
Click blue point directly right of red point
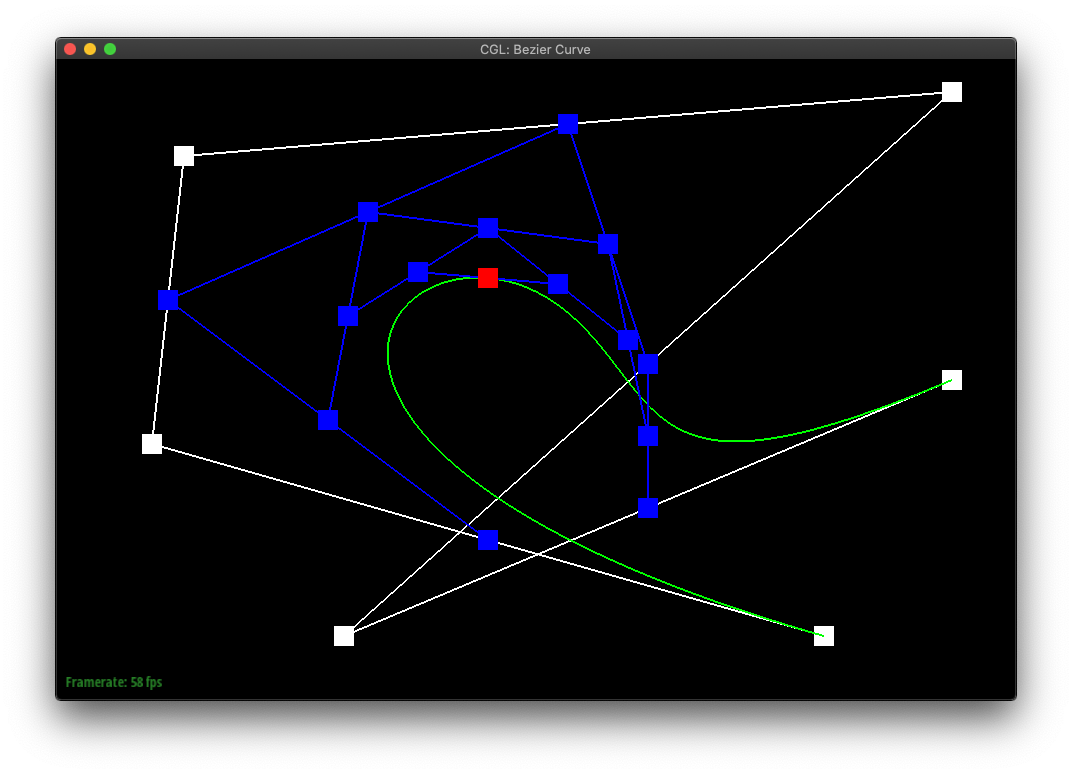click(558, 284)
